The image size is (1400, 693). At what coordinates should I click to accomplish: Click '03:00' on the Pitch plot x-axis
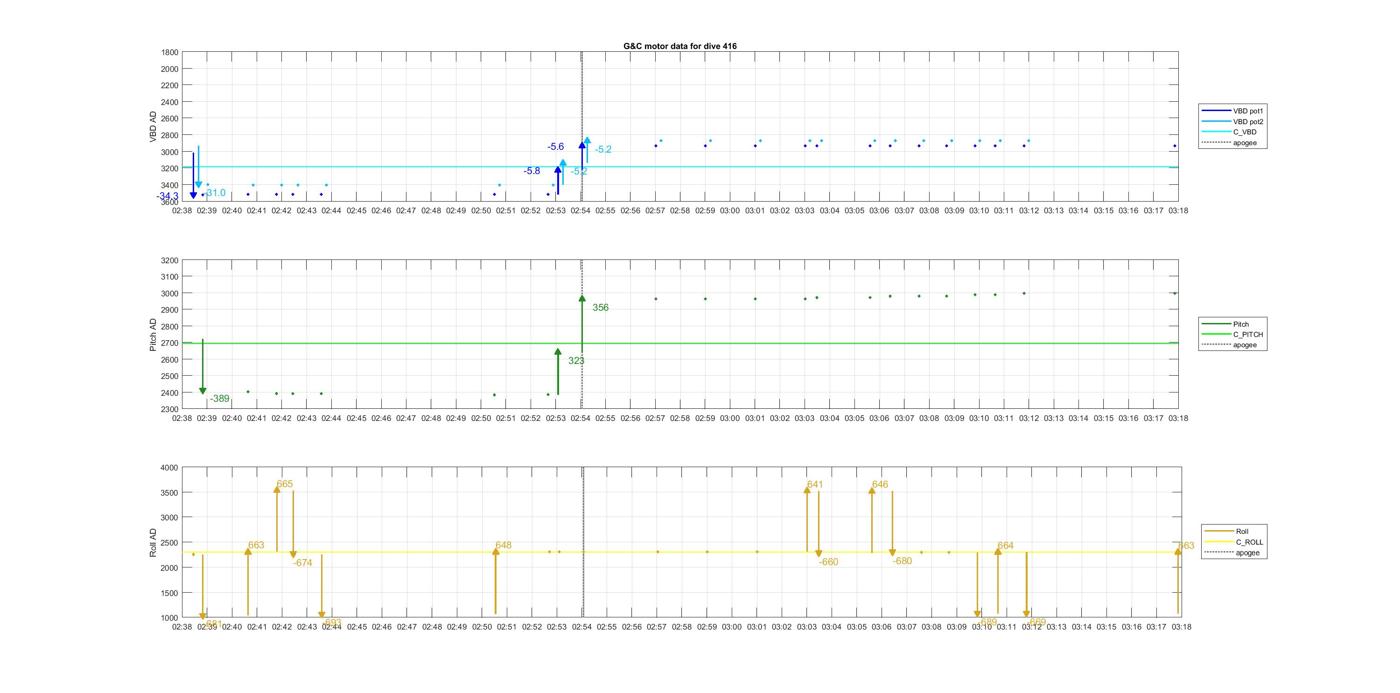click(730, 418)
